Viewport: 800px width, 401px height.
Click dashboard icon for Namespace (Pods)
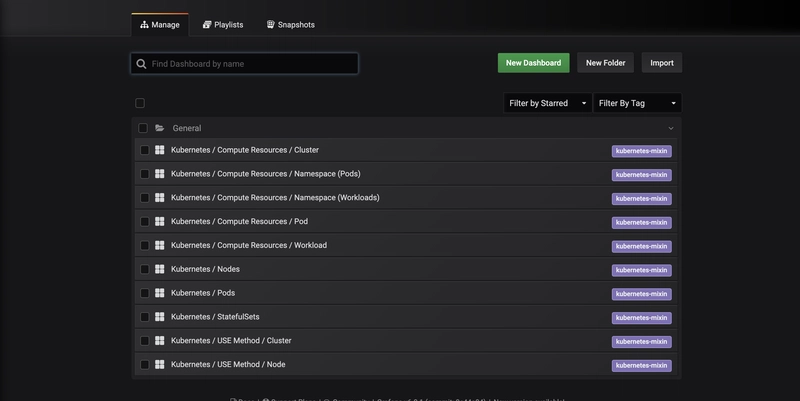click(x=160, y=174)
